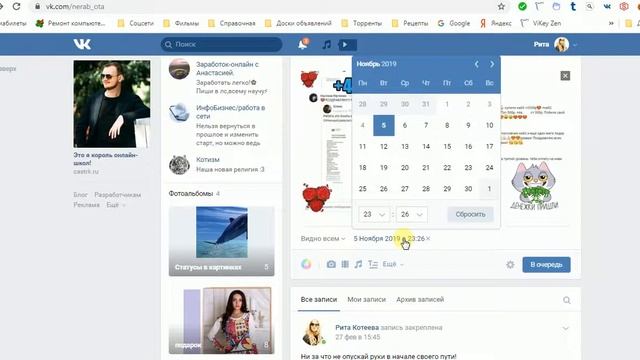Open the Справочная bookmarks folder
Screen dimensions: 640x360
click(231, 23)
